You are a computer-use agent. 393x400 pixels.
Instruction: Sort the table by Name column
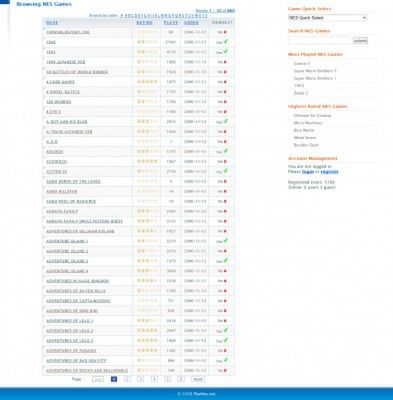(x=52, y=23)
